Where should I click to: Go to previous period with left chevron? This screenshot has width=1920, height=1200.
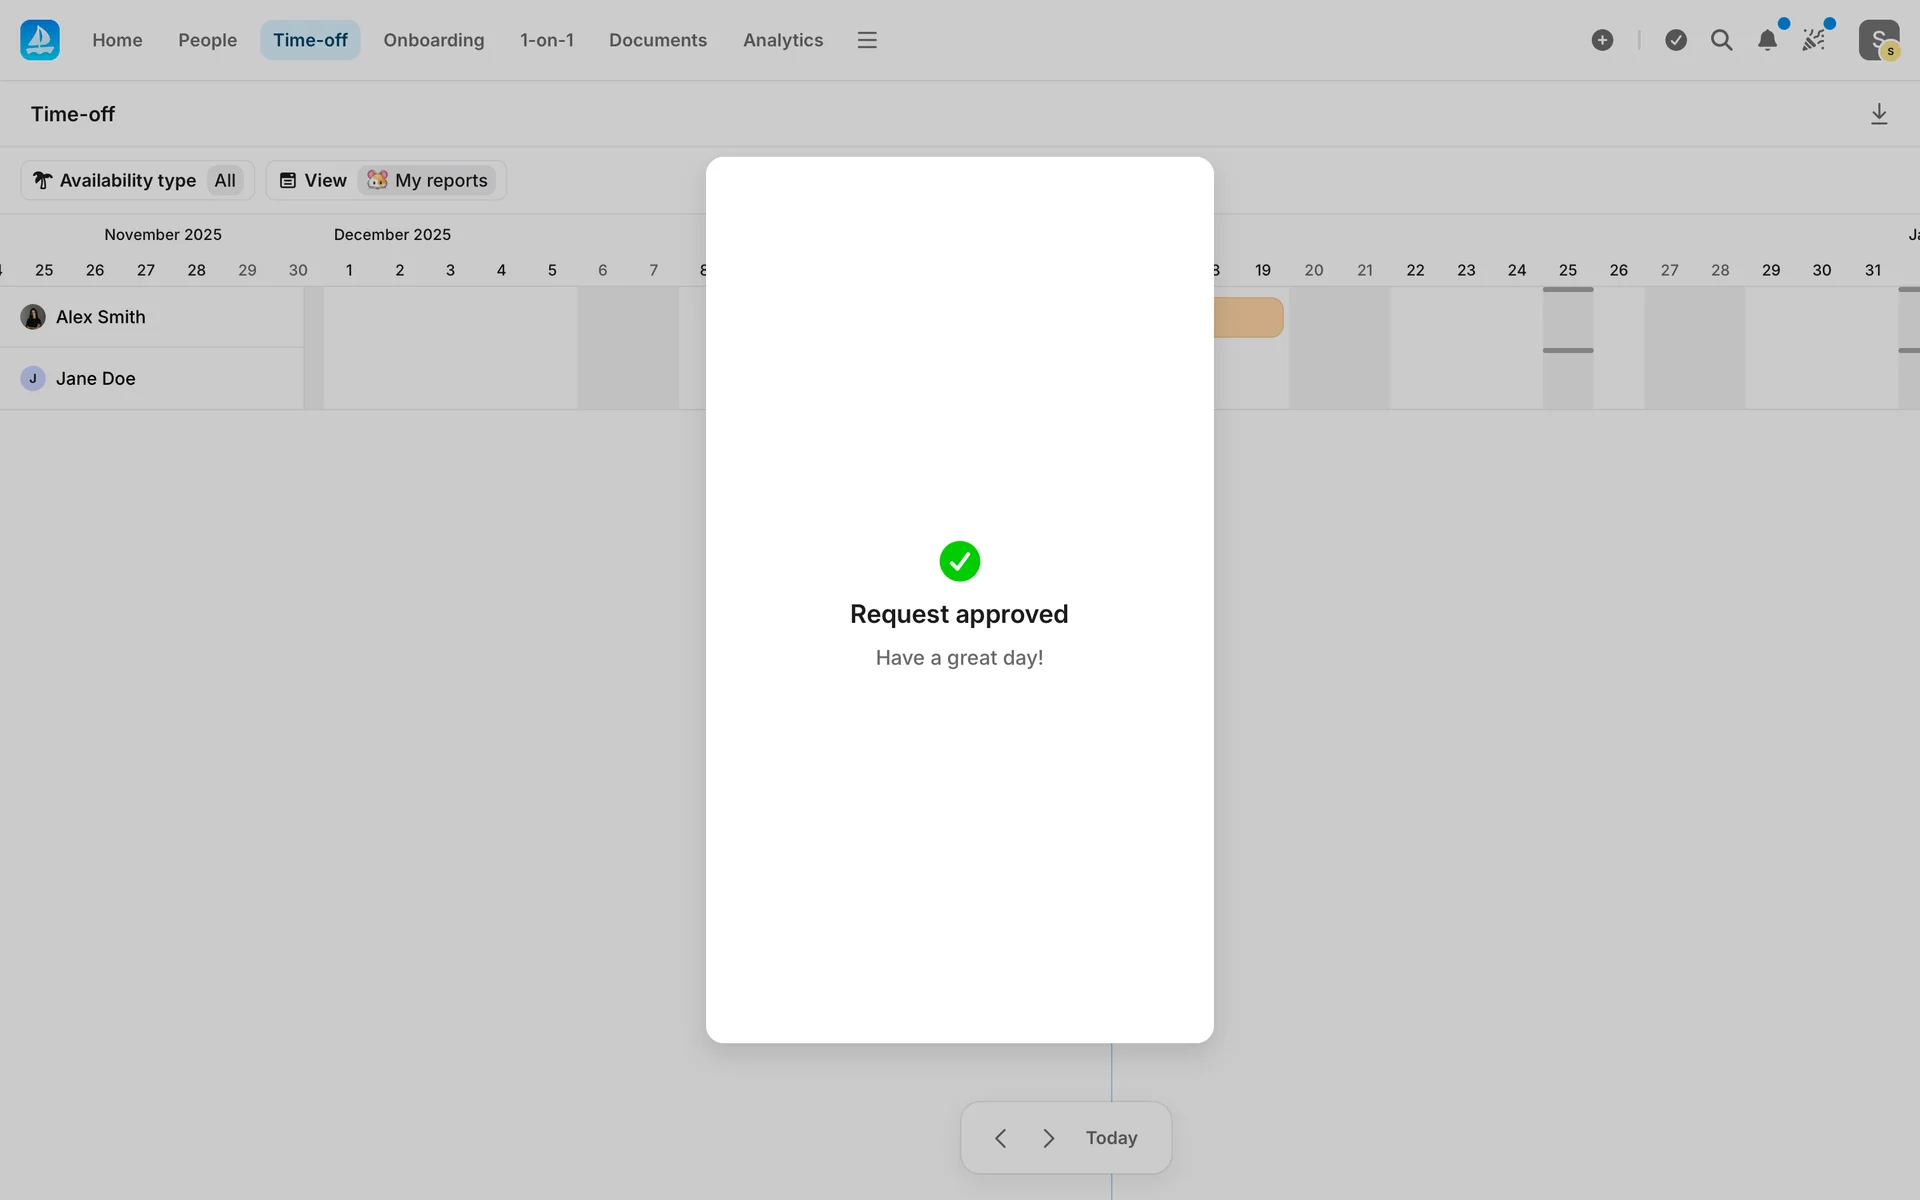1000,1138
